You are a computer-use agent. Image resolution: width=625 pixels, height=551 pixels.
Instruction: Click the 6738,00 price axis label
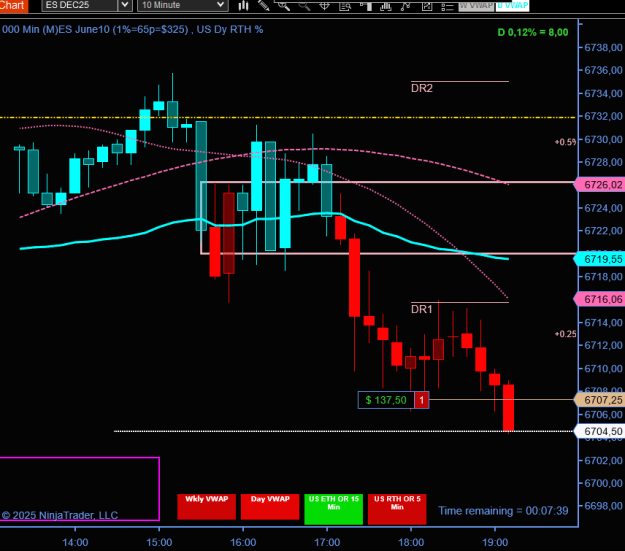(x=603, y=47)
